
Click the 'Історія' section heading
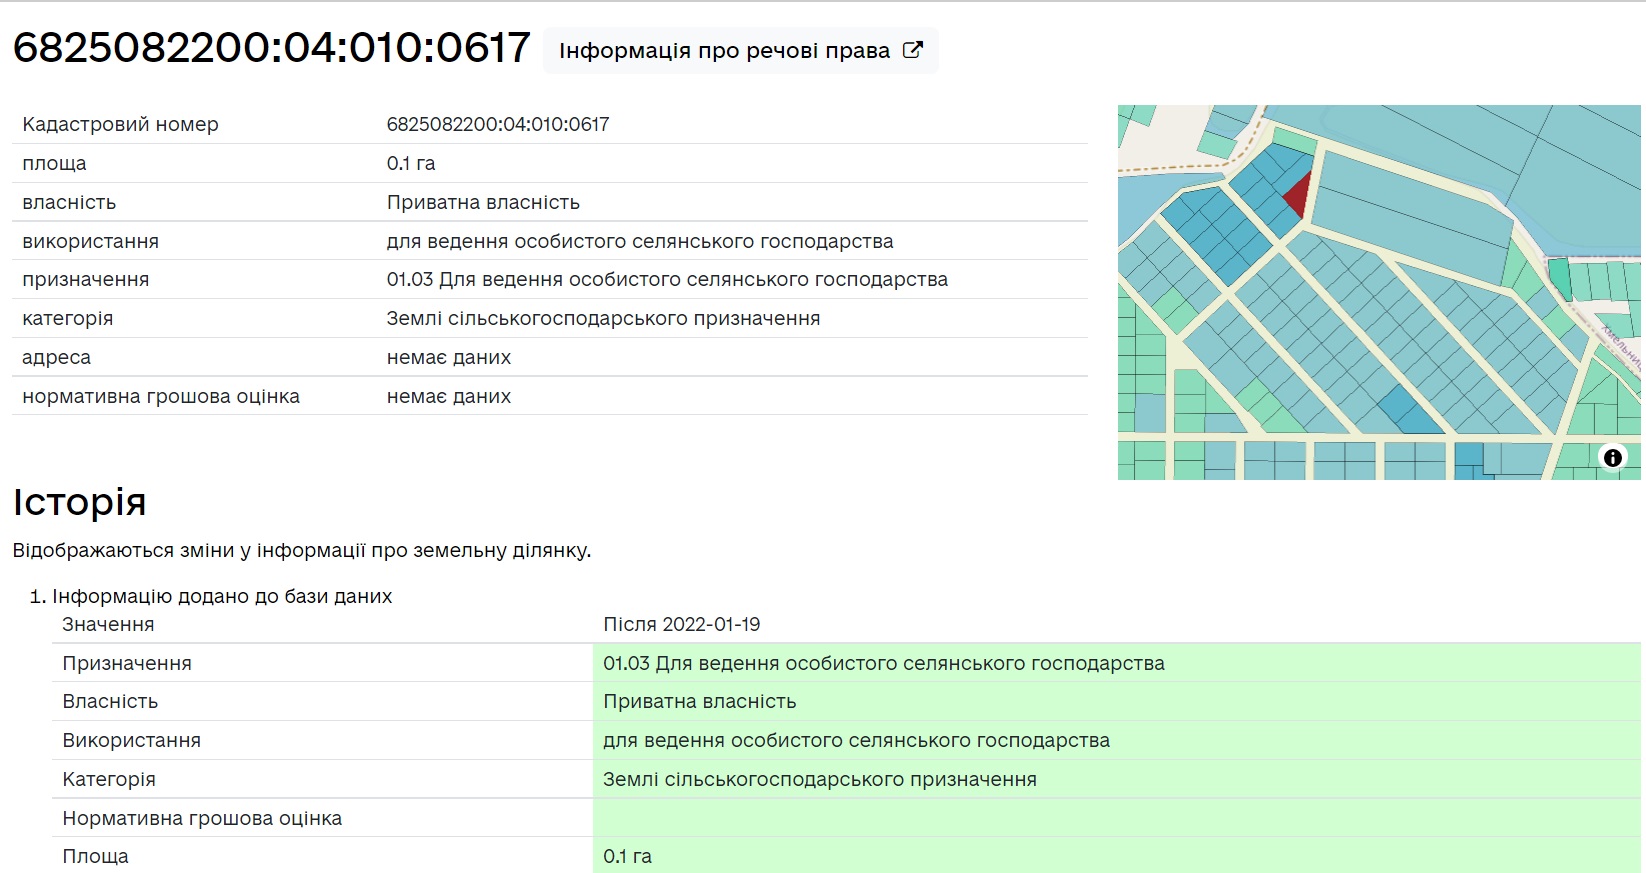coord(79,502)
